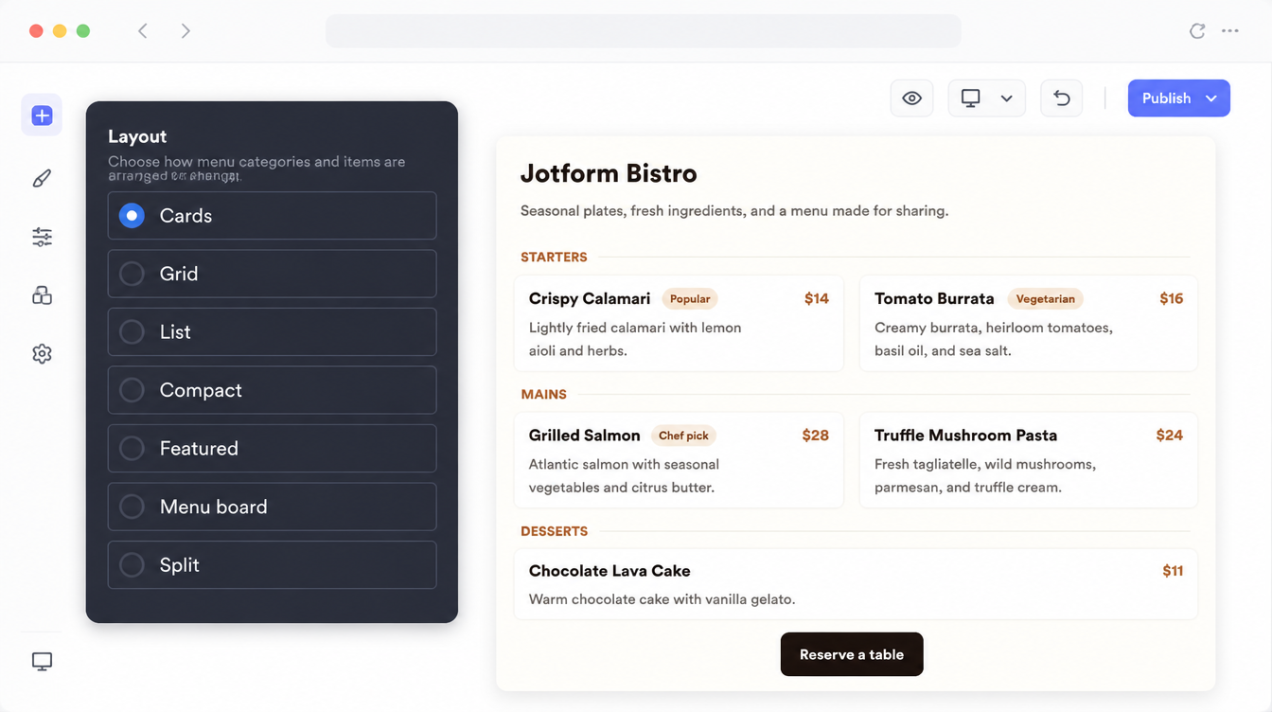Viewport: 1272px width, 712px height.
Task: Click the browser address bar
Action: pos(643,31)
